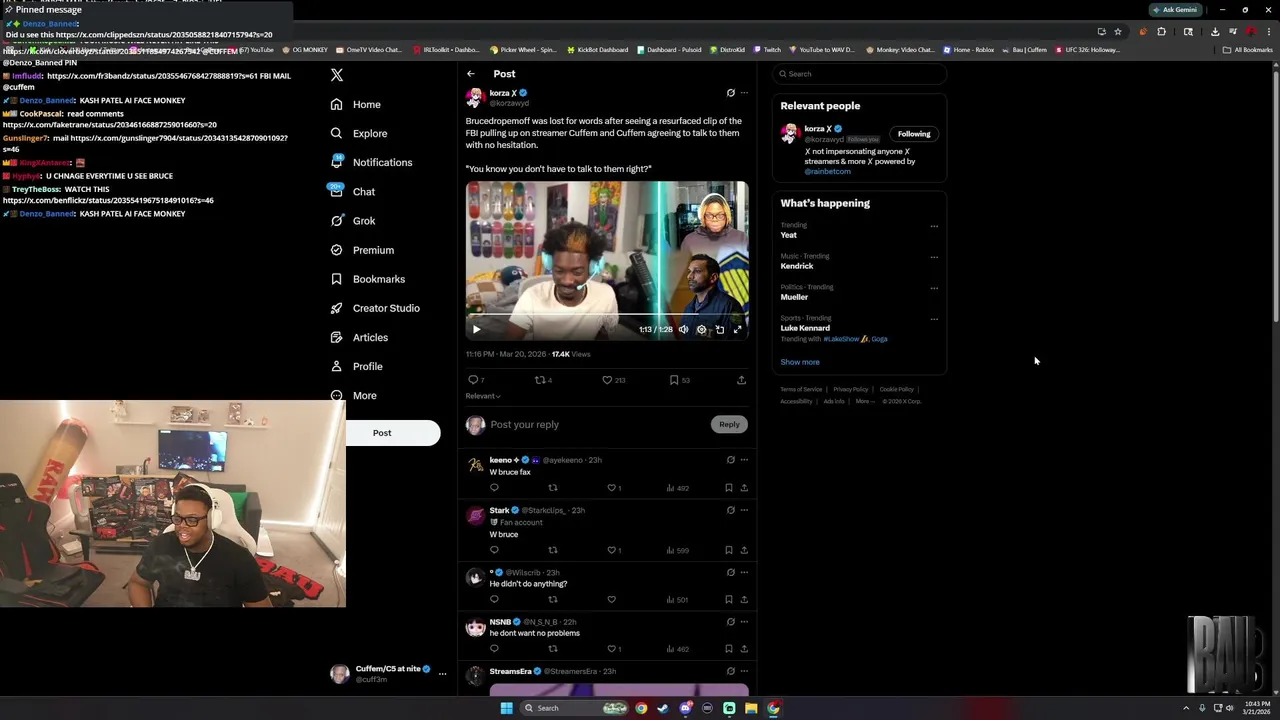This screenshot has width=1280, height=720.
Task: Mute the post video volume
Action: [x=684, y=329]
